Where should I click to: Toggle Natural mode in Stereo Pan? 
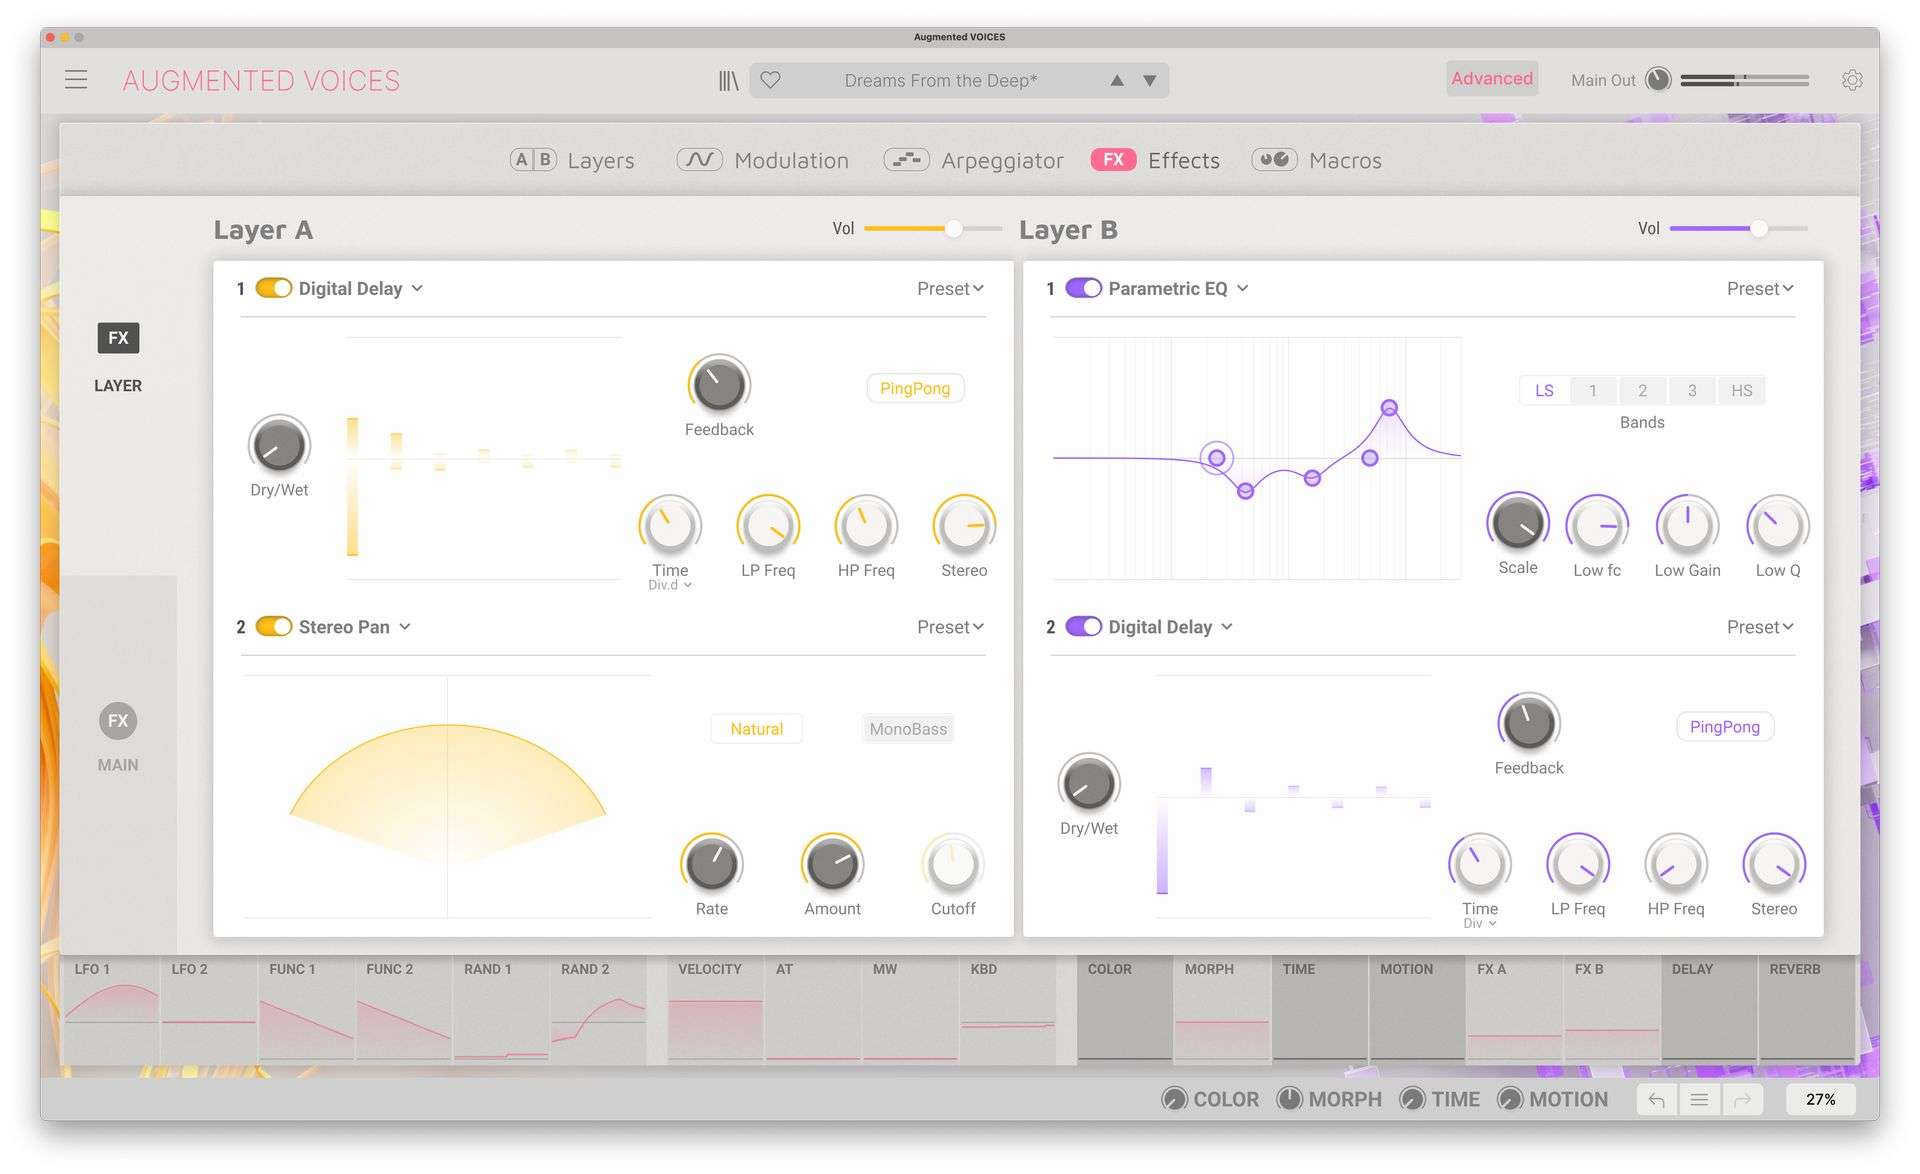tap(756, 729)
